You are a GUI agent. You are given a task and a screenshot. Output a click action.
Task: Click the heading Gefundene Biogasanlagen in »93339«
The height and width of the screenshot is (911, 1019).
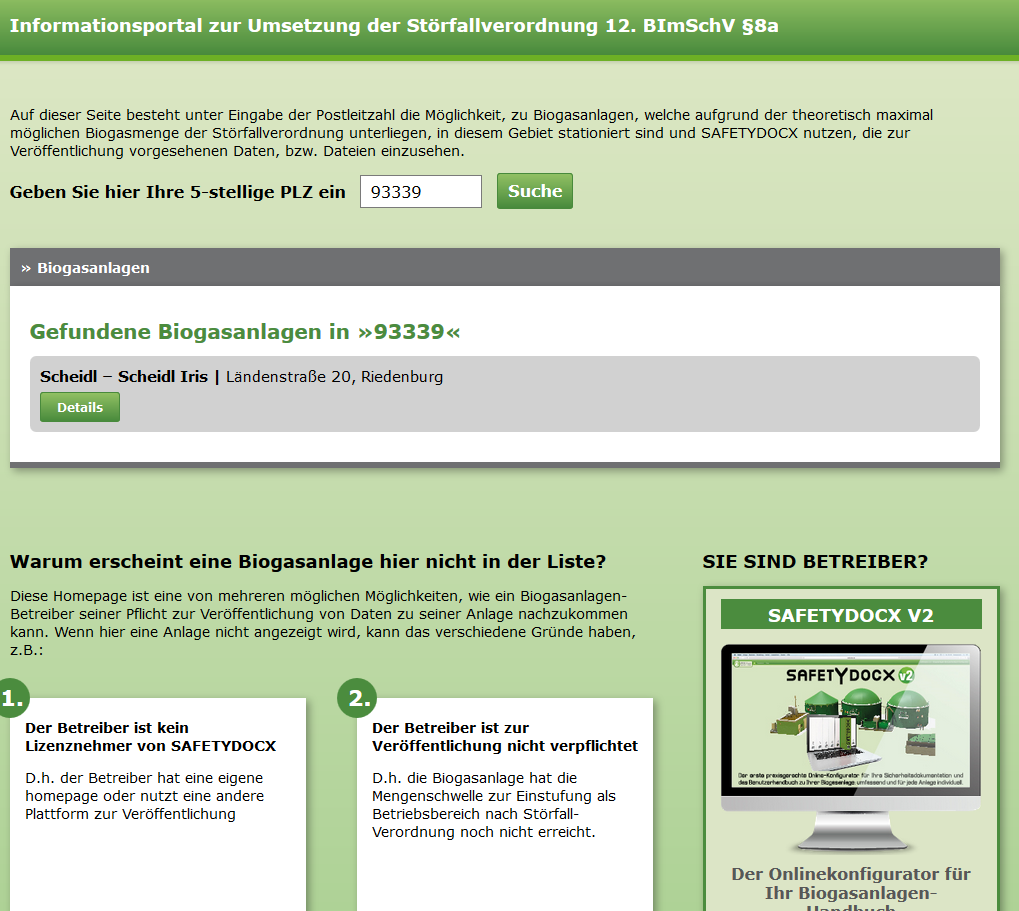[x=245, y=331]
